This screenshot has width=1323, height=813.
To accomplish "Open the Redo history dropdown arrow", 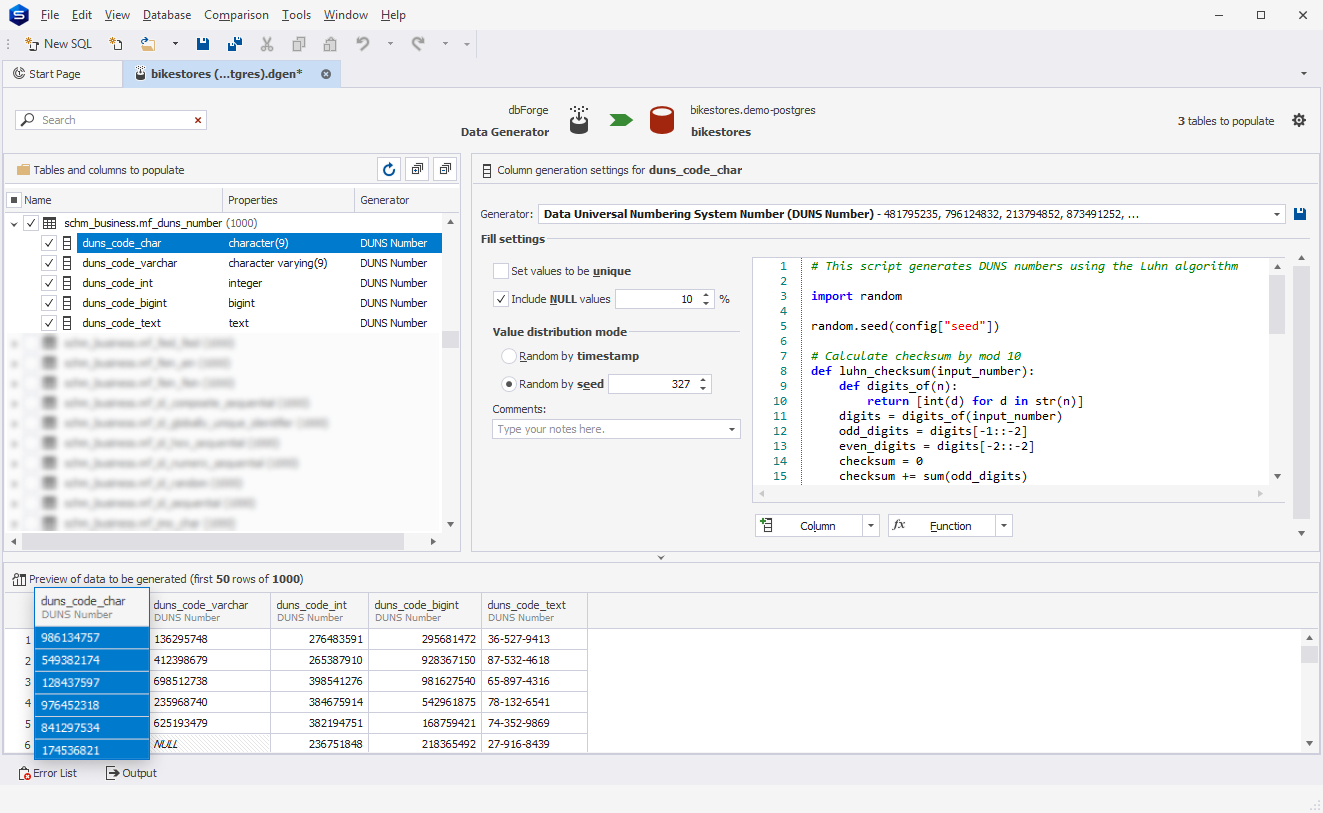I will point(445,44).
